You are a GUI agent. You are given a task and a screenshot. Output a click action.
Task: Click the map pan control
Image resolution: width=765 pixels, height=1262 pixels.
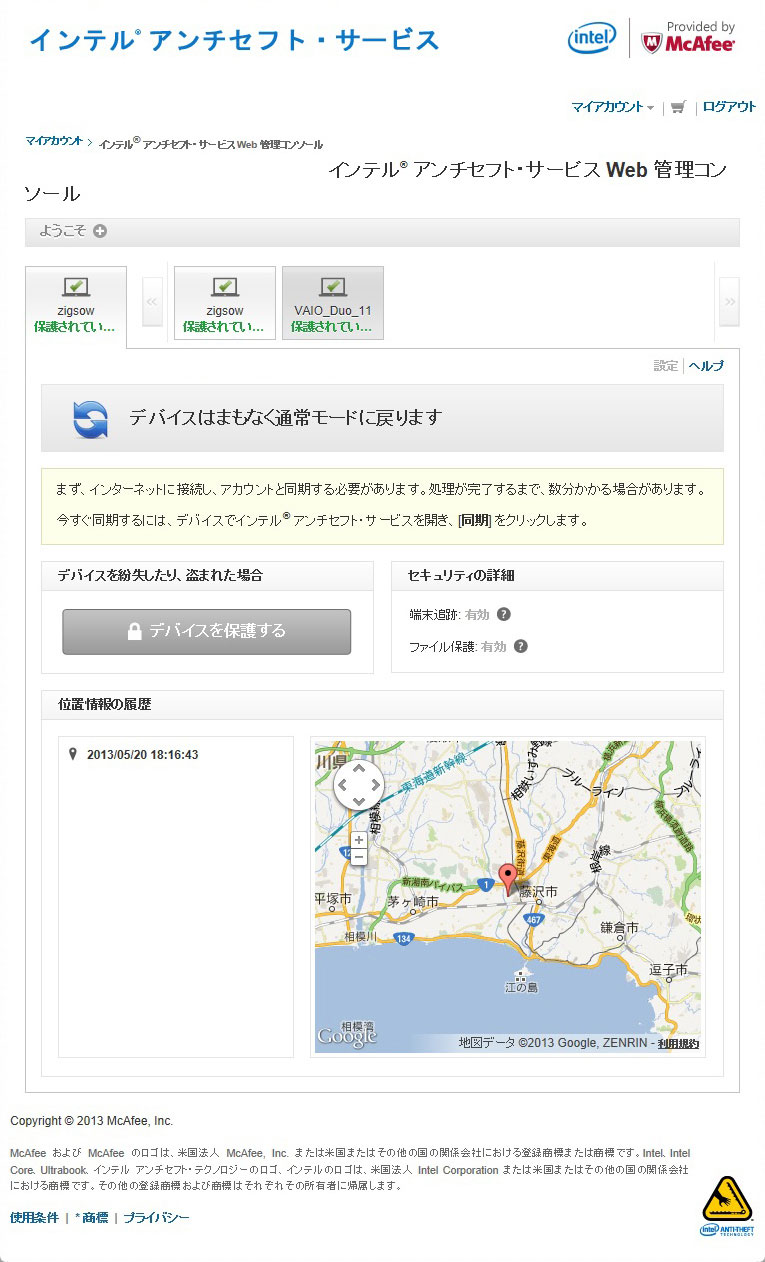coord(359,785)
